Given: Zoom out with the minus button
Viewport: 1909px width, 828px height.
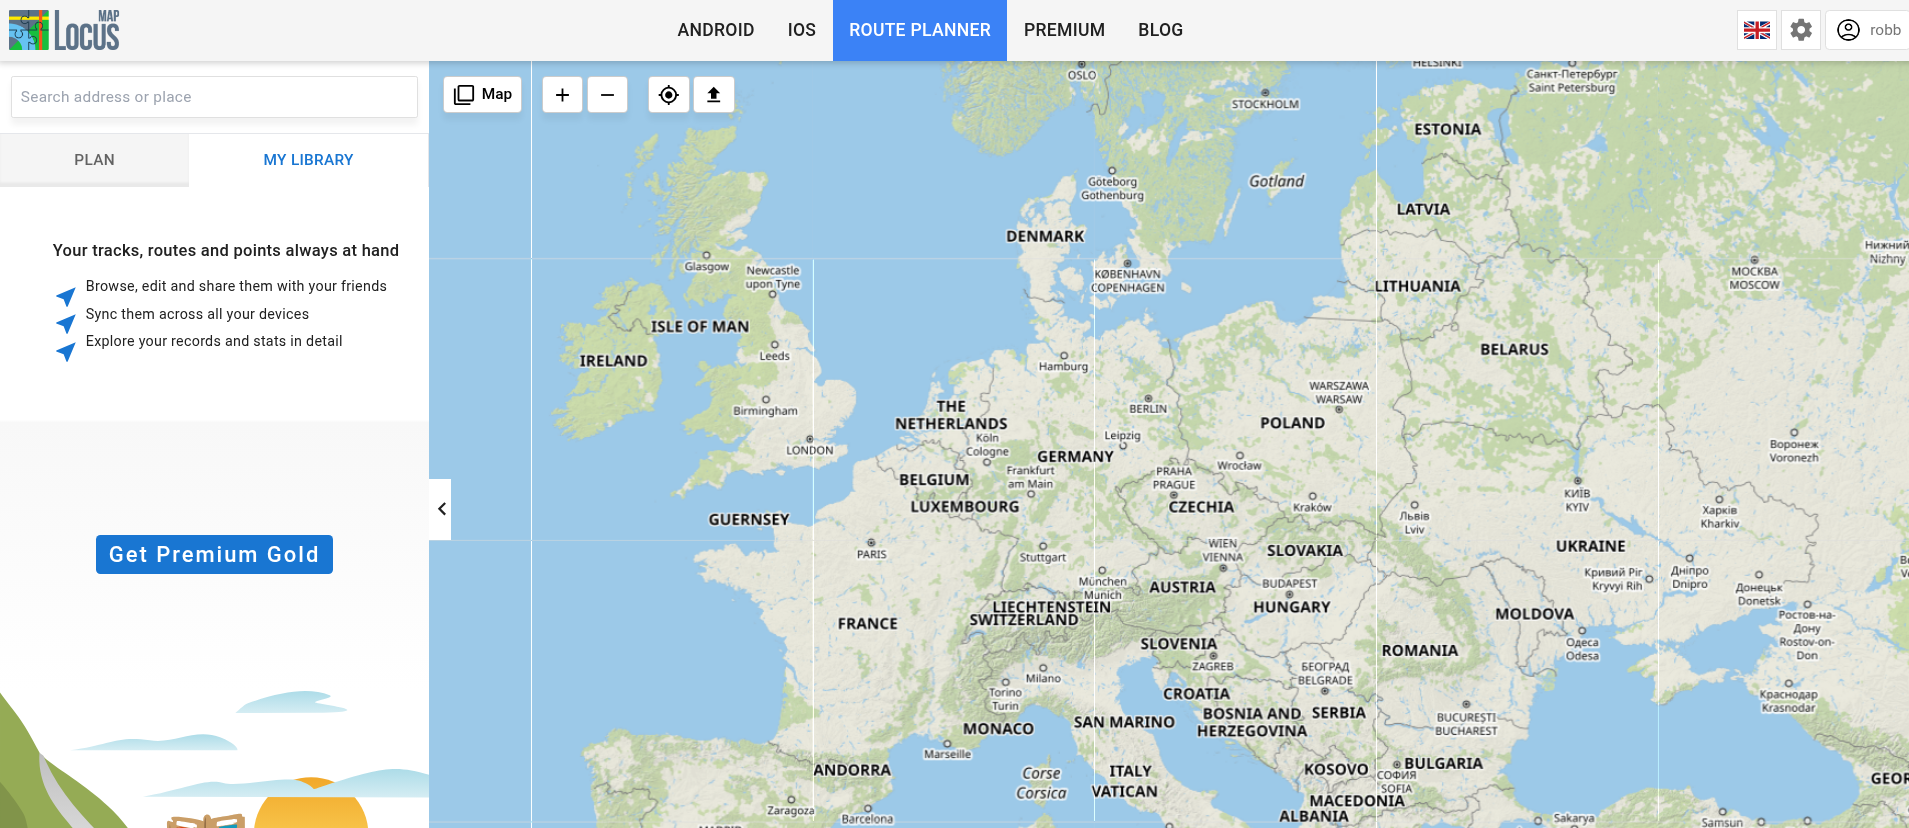Looking at the screenshot, I should [x=607, y=95].
